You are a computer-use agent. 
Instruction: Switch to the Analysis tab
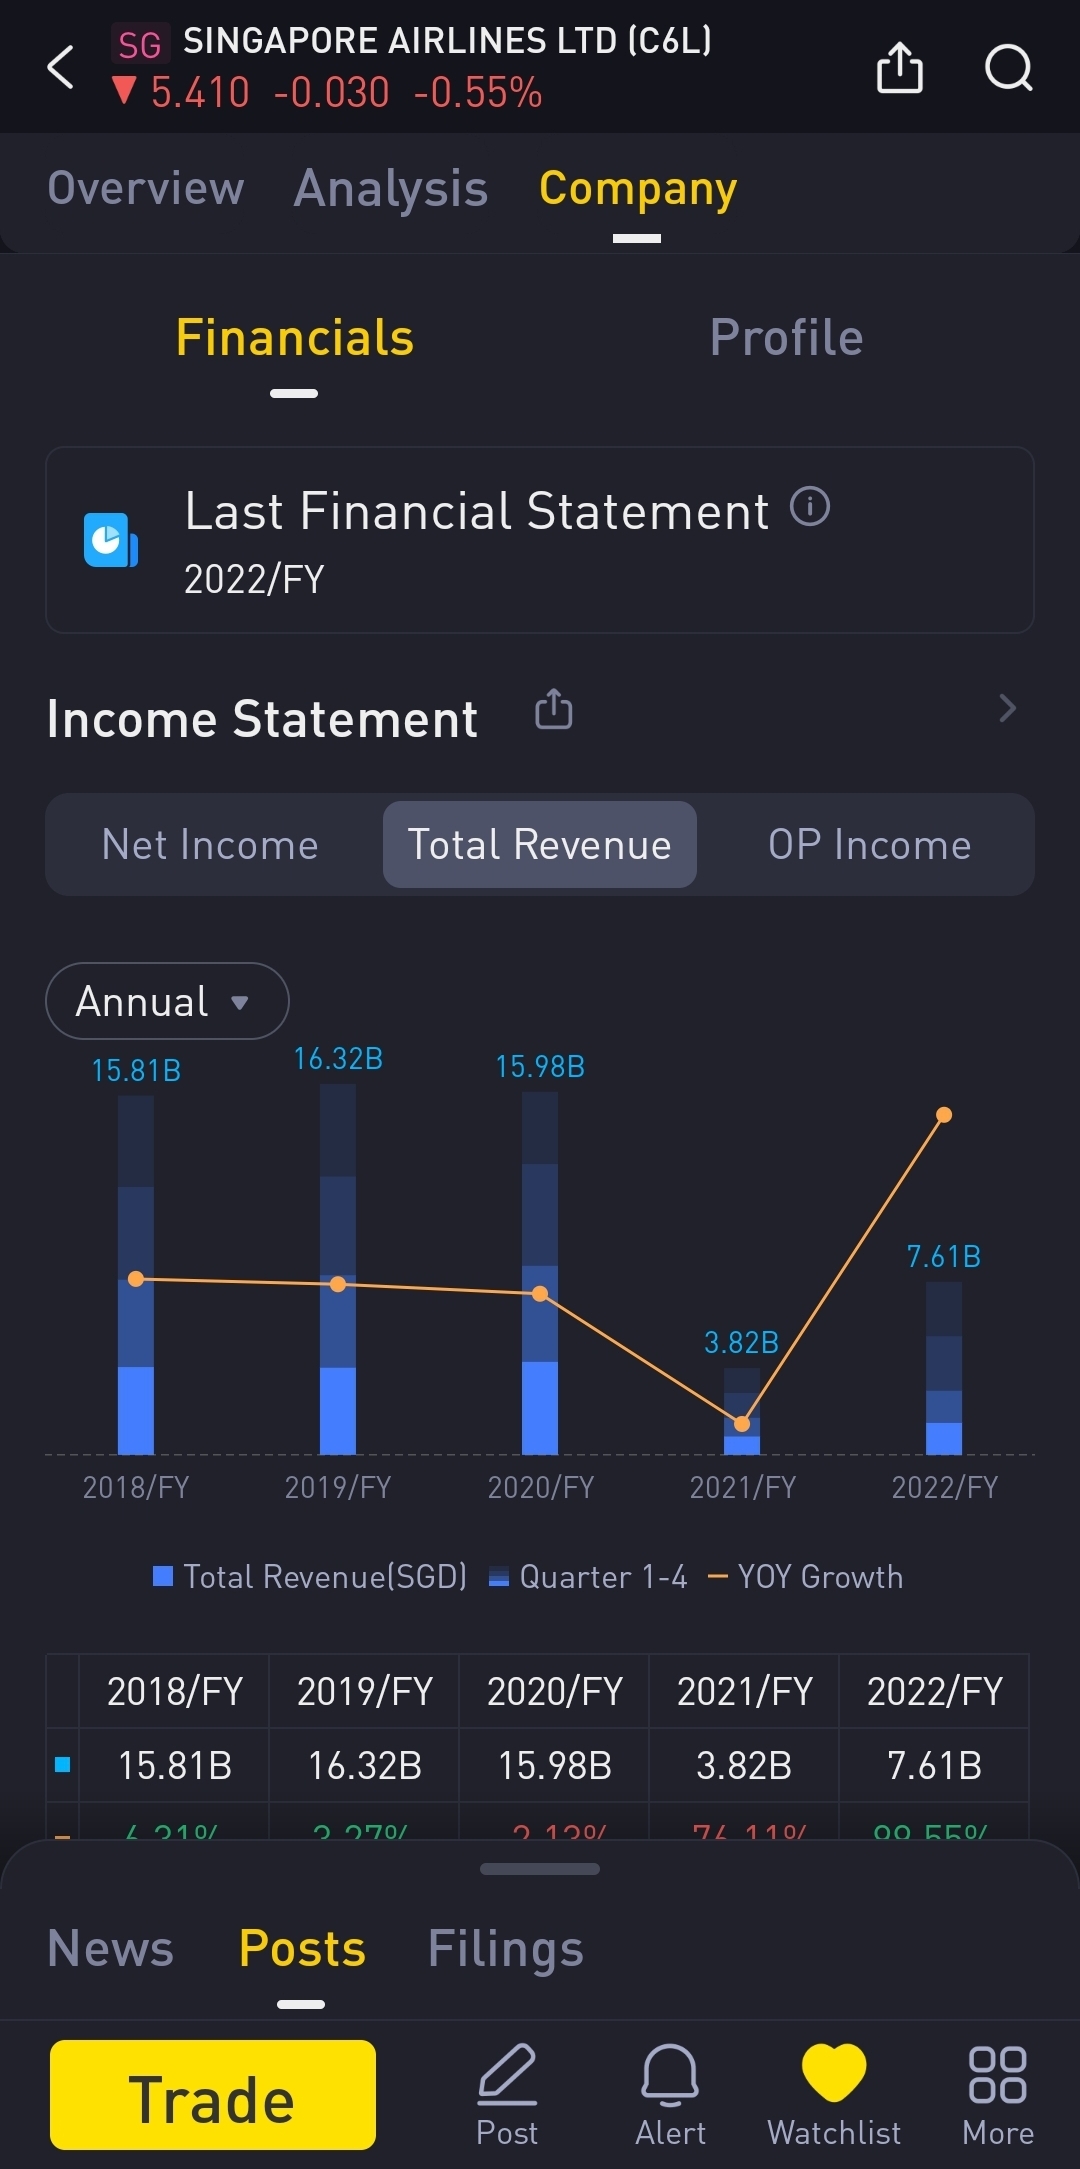point(391,189)
